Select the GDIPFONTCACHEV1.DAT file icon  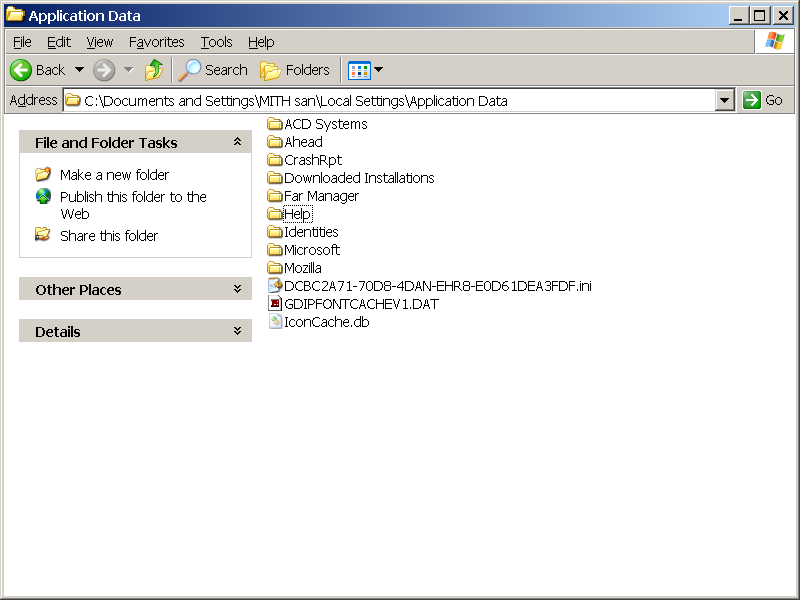(275, 304)
